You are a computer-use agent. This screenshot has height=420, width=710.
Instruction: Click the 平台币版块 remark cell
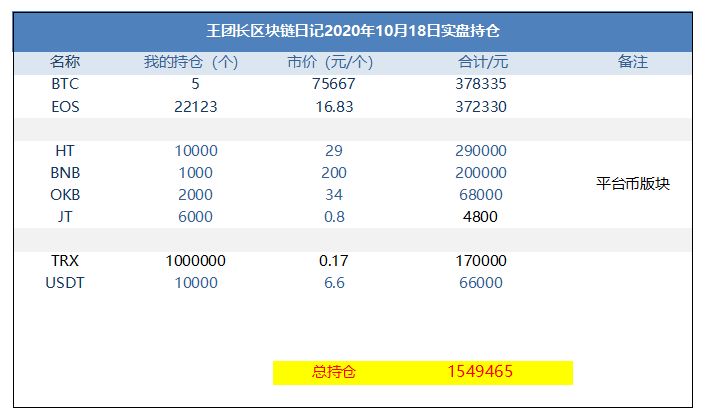pyautogui.click(x=633, y=184)
